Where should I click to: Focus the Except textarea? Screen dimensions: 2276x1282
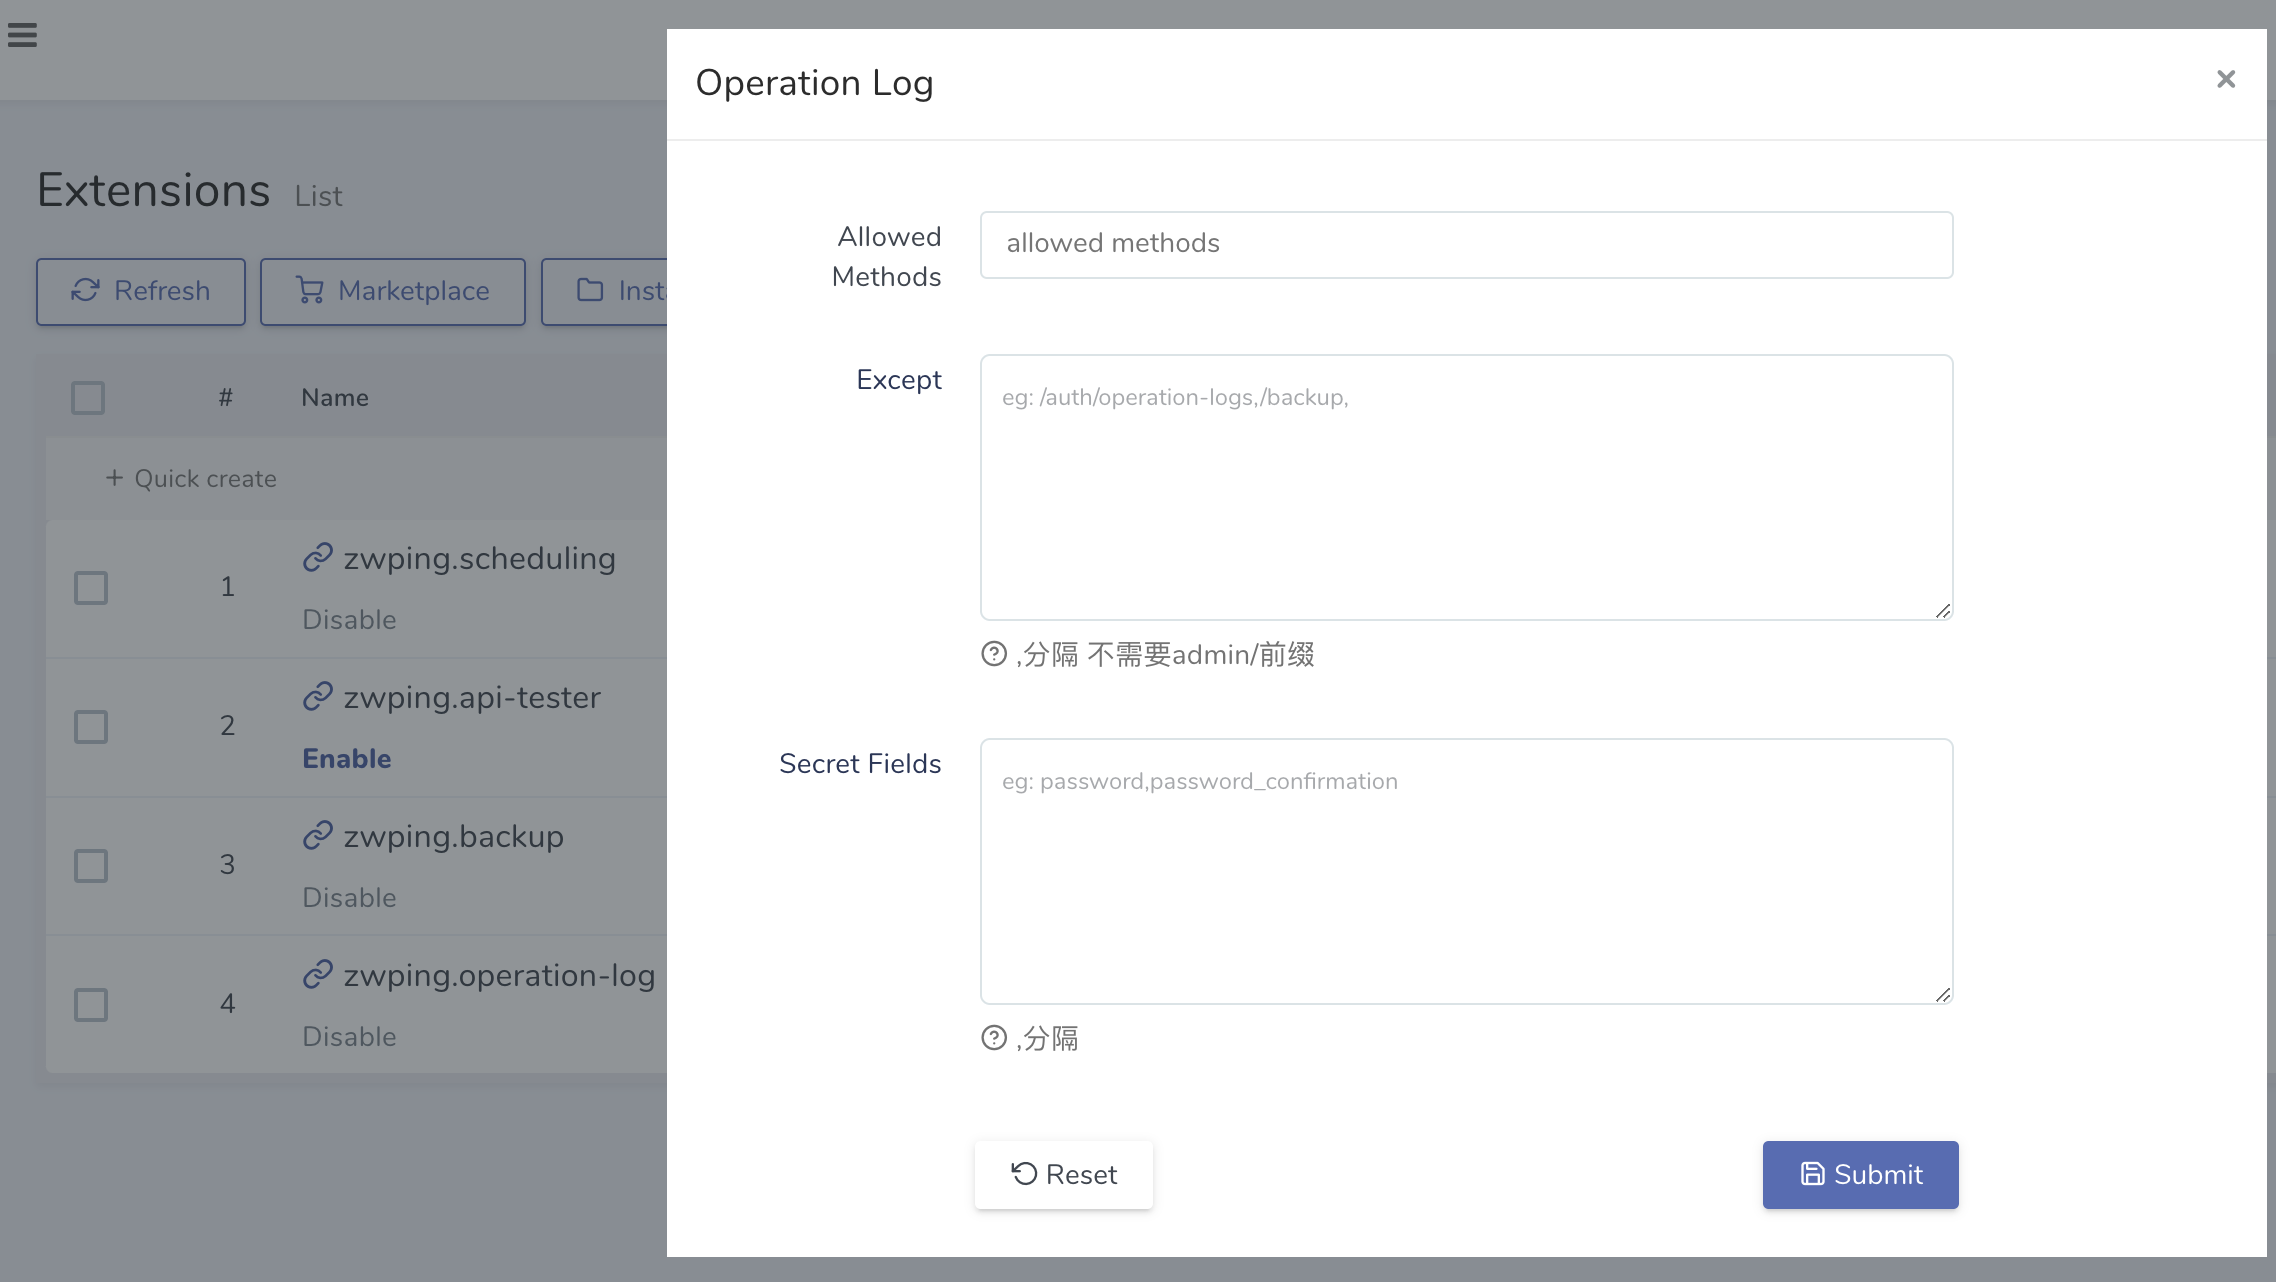click(x=1465, y=487)
